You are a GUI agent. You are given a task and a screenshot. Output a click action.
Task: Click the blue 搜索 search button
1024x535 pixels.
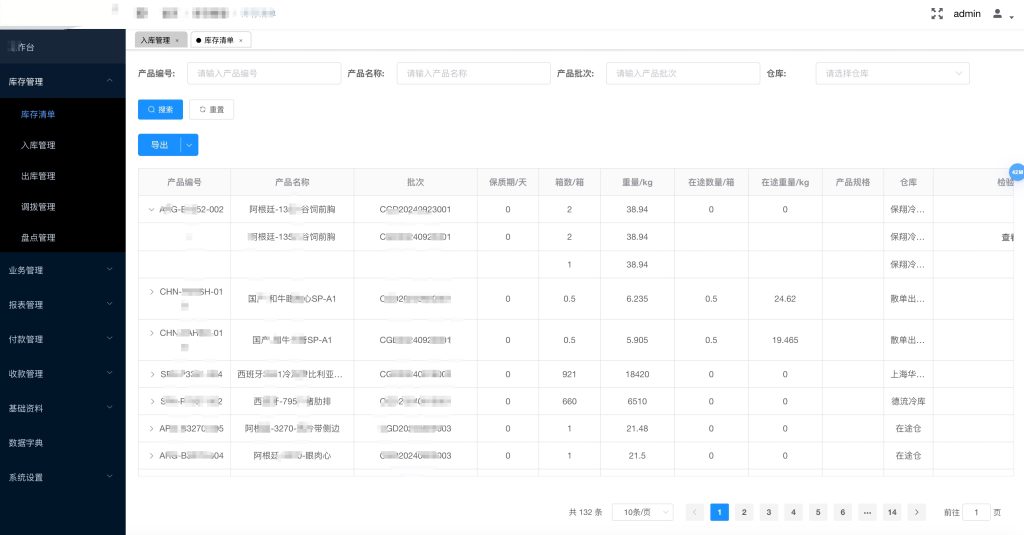coord(160,109)
